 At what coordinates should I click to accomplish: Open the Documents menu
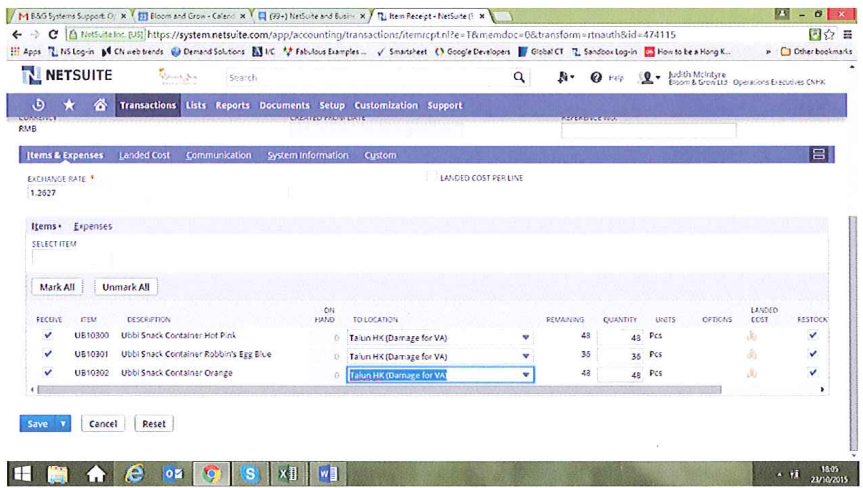[285, 105]
